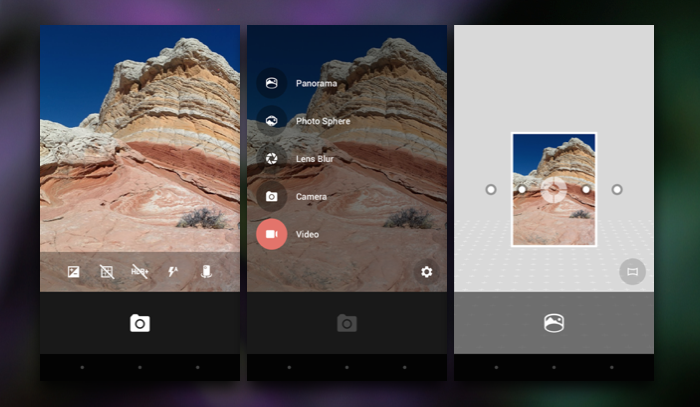
Task: Select the red Video mode icon
Action: 271,234
